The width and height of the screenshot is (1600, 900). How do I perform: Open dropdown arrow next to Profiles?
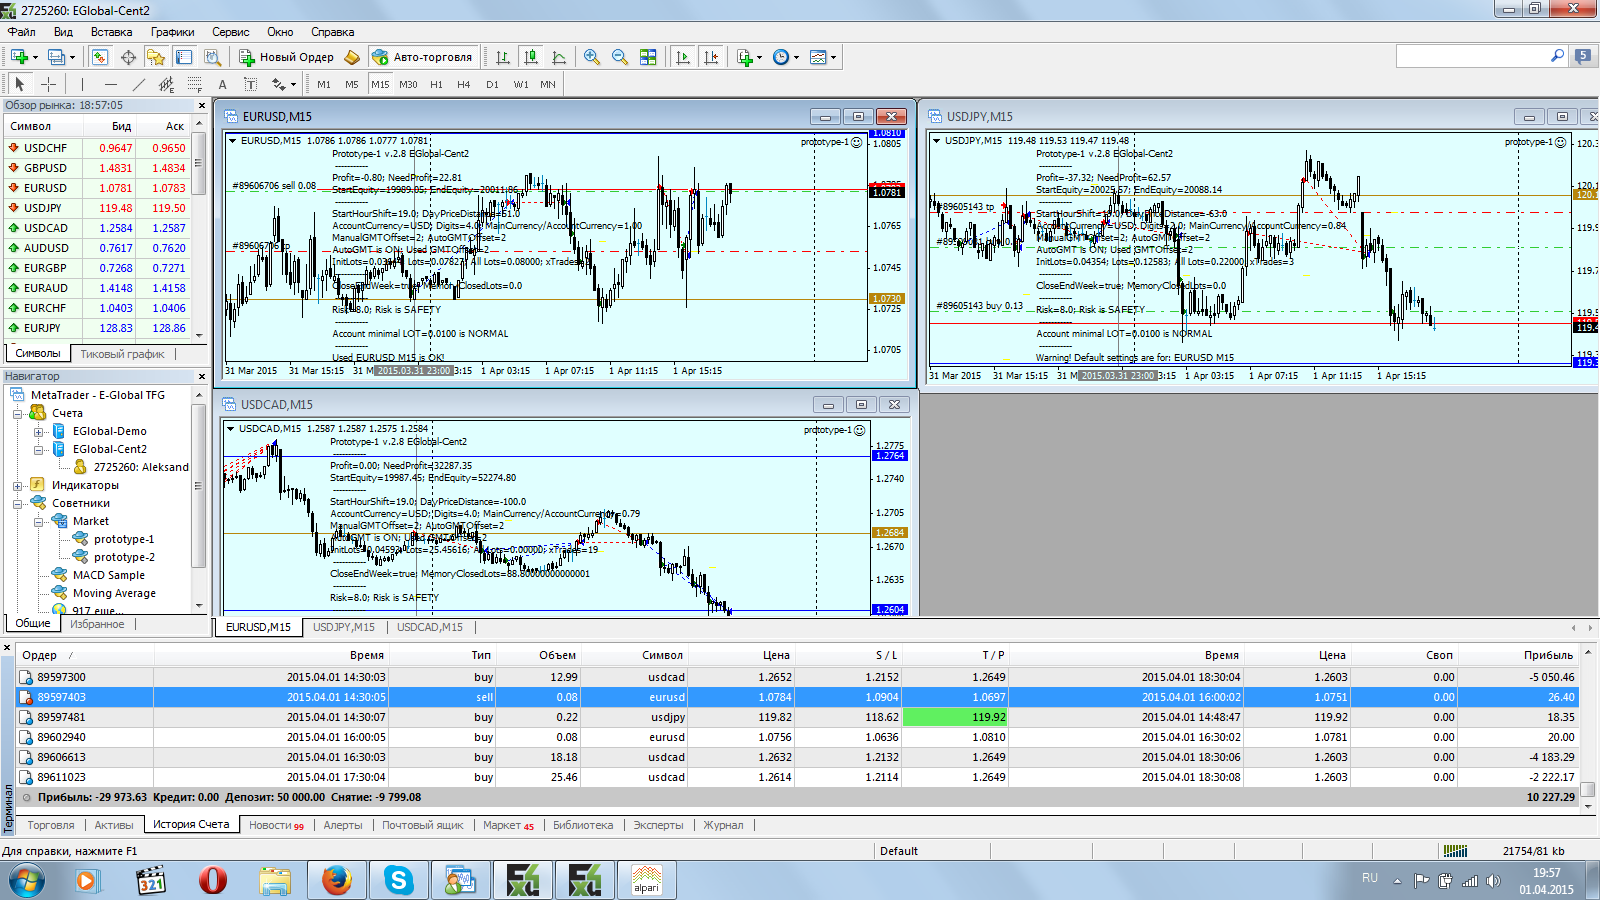pos(72,57)
